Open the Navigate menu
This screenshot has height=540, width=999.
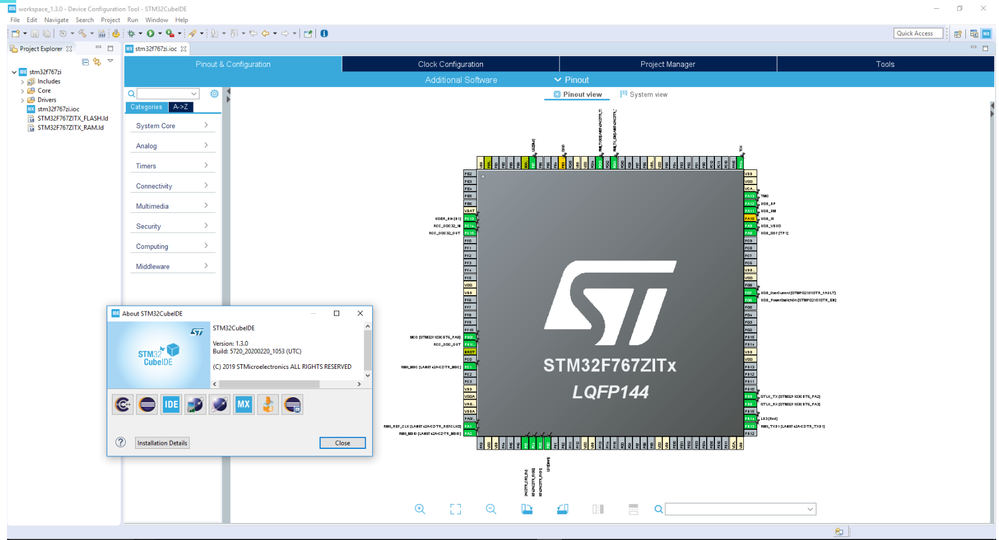56,20
